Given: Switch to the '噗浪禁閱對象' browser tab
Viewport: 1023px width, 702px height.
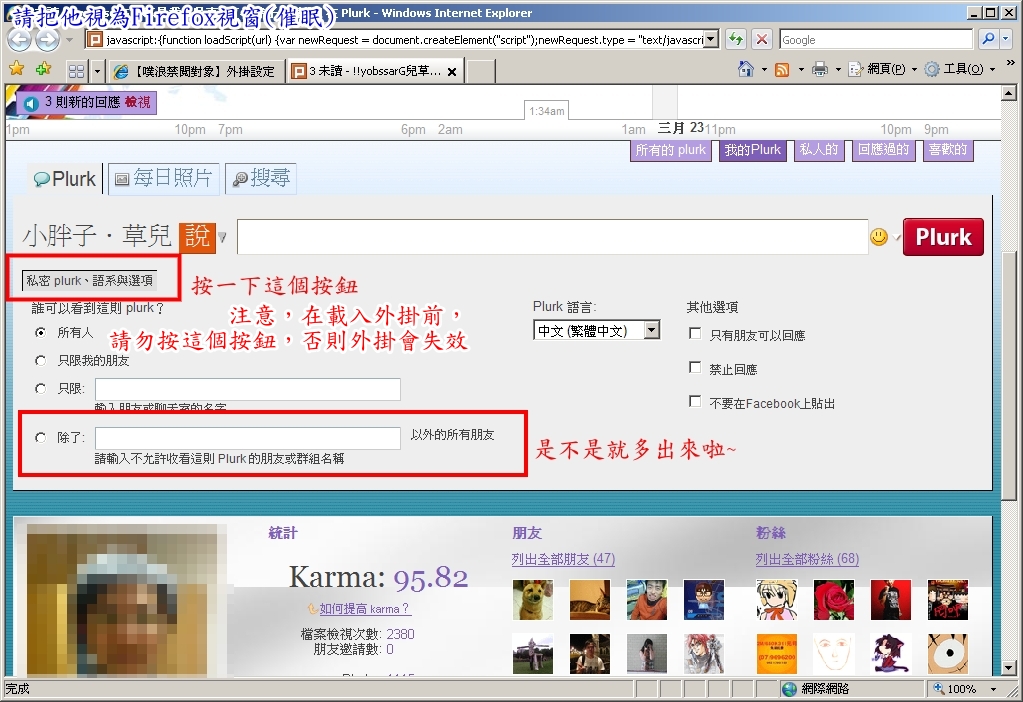Looking at the screenshot, I should tap(195, 71).
